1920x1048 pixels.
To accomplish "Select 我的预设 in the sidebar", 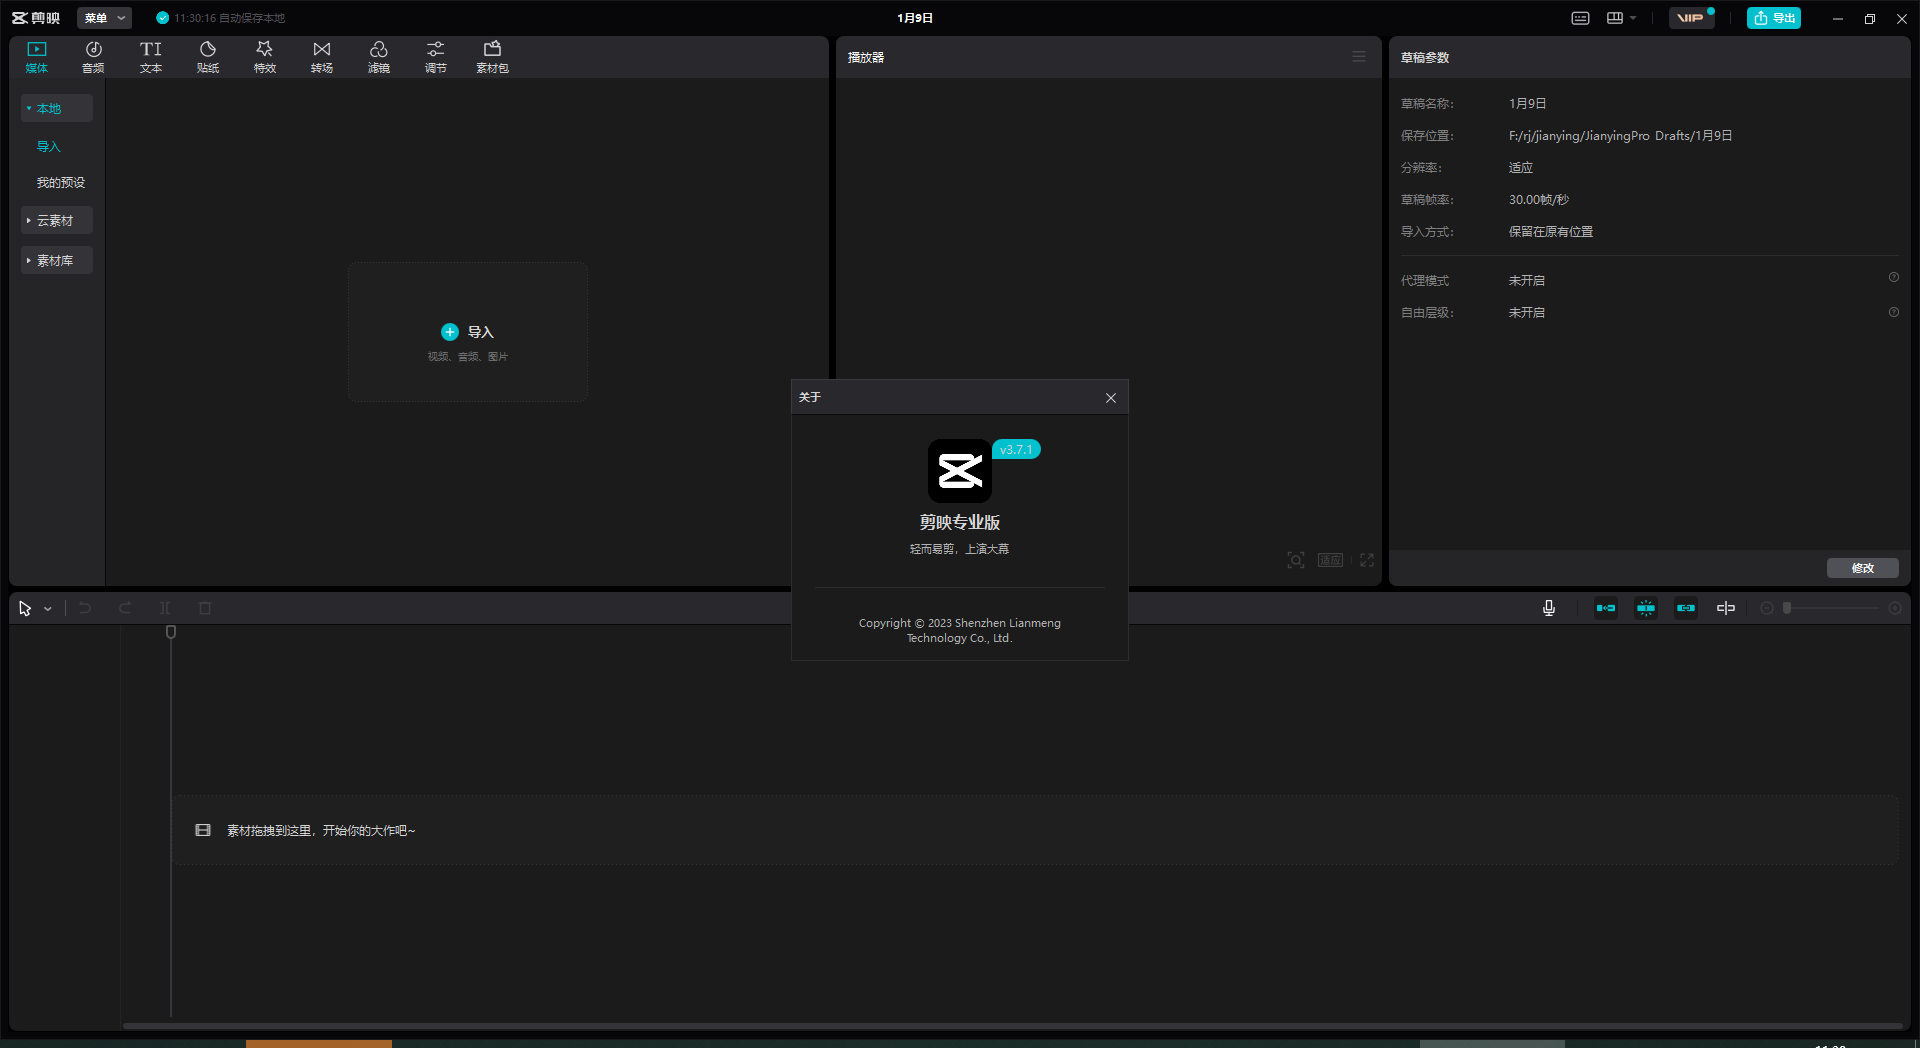I will pyautogui.click(x=61, y=182).
